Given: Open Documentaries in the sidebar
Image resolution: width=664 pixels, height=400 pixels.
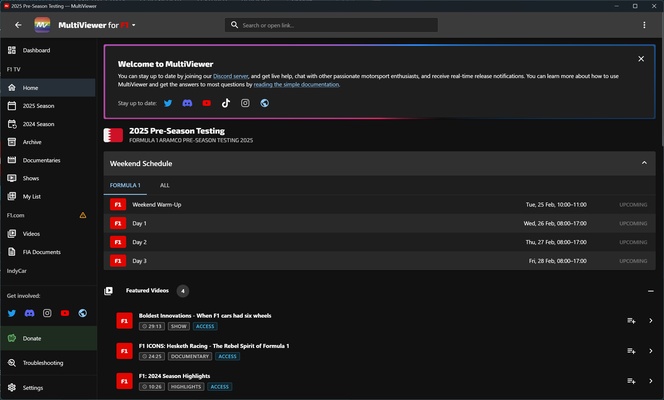Looking at the screenshot, I should (x=48, y=160).
